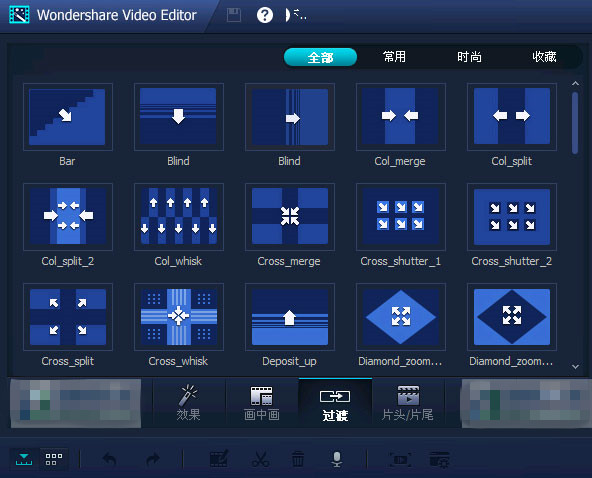Select the Deposit_up transition thumbnail
Image resolution: width=592 pixels, height=478 pixels.
[290, 317]
